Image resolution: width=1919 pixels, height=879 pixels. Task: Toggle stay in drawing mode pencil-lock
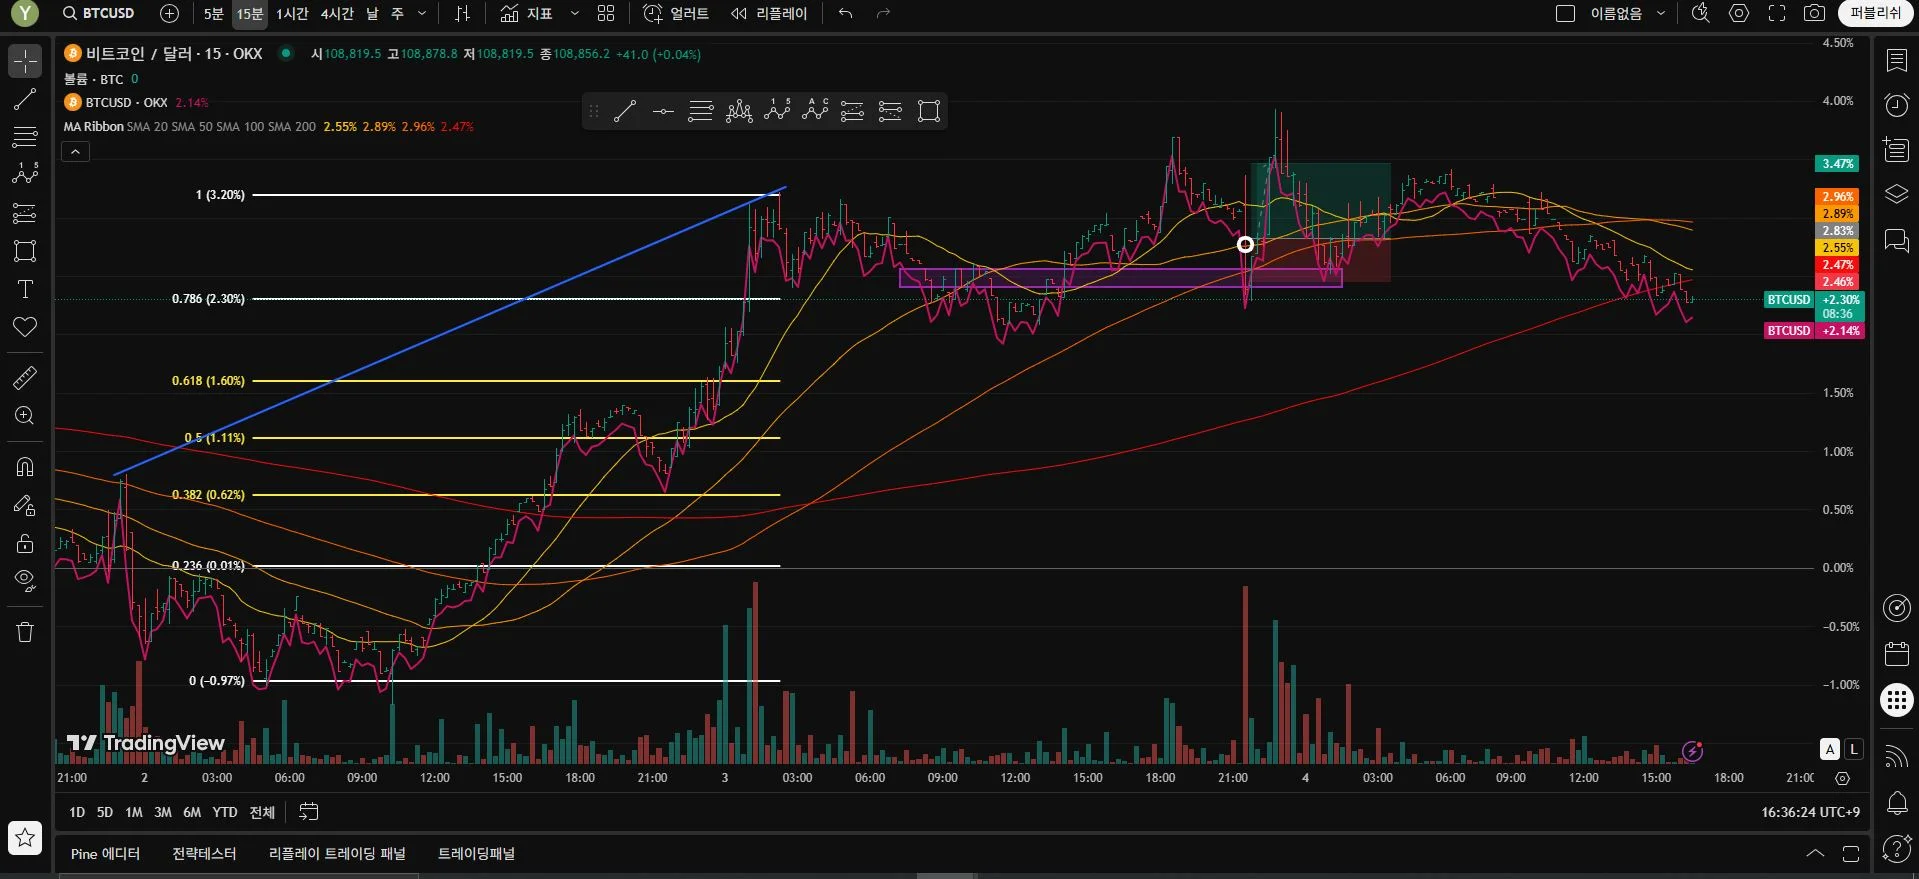click(x=25, y=505)
